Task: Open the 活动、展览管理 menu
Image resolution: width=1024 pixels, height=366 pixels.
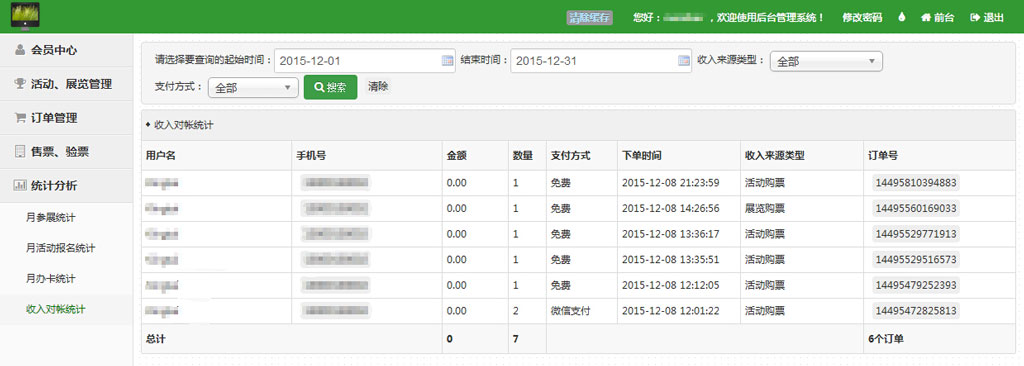Action: [x=66, y=84]
